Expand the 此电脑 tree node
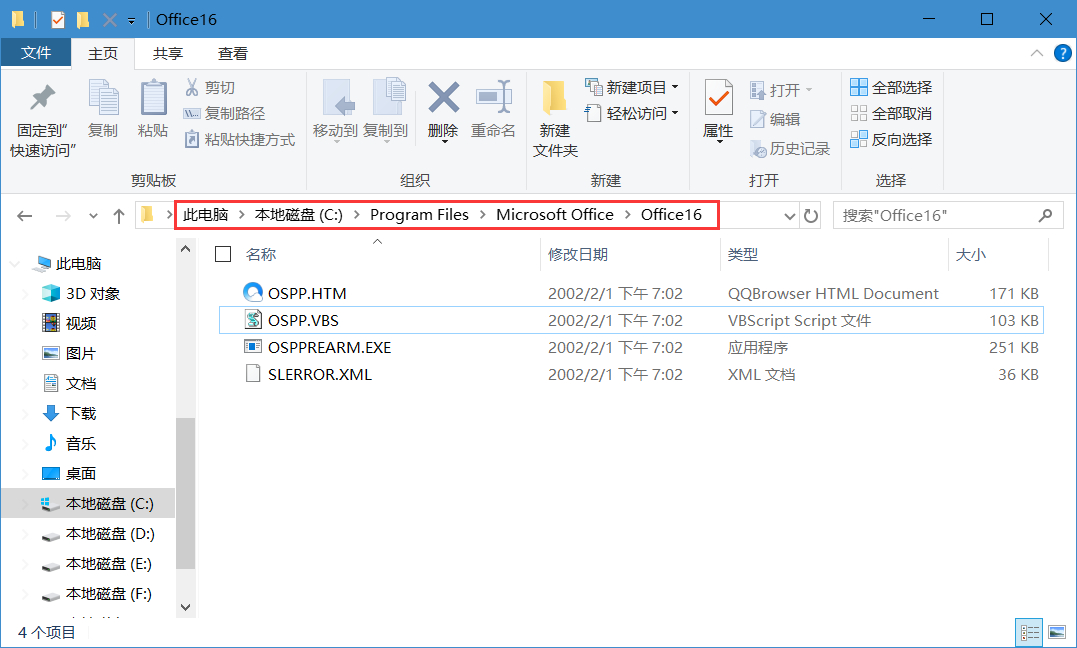This screenshot has height=648, width=1077. coord(14,263)
